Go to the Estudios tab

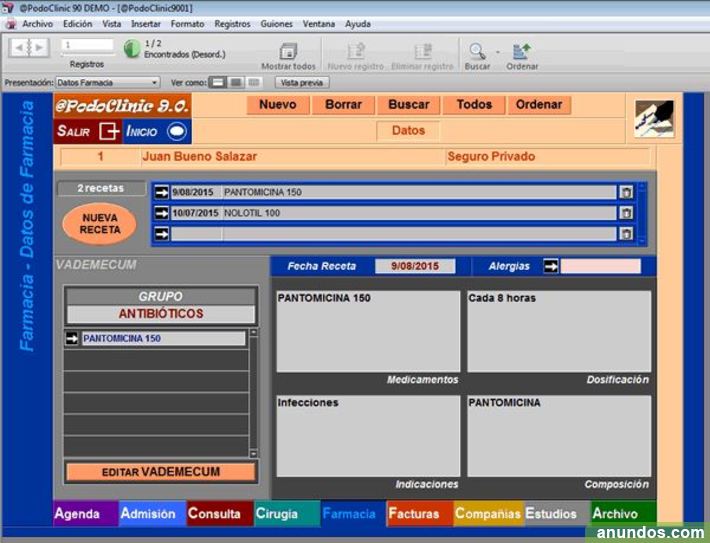(557, 514)
